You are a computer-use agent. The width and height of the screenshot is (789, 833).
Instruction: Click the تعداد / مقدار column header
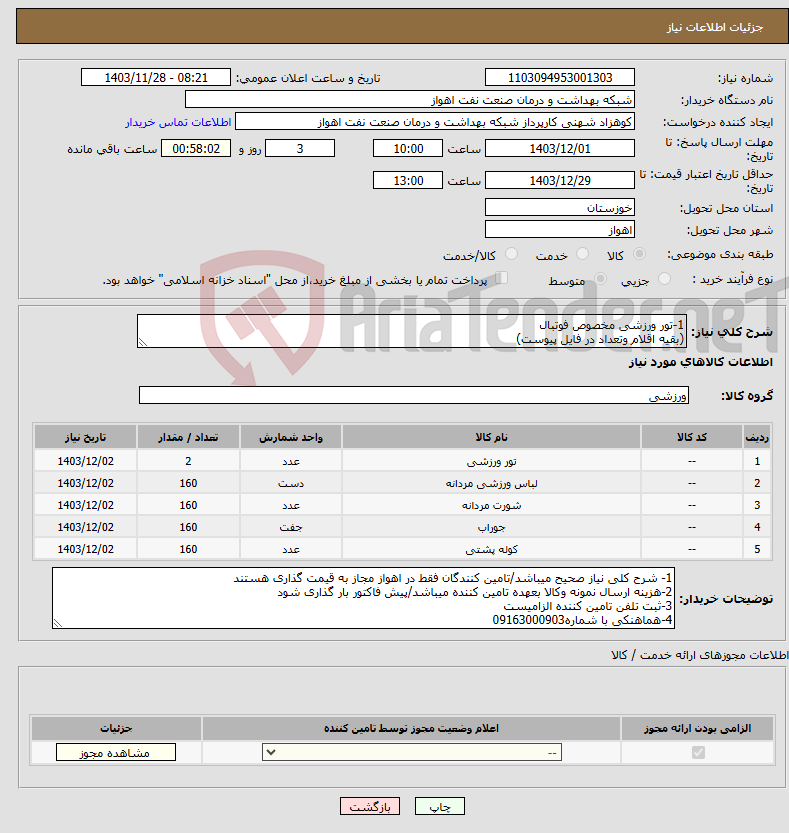coord(188,437)
